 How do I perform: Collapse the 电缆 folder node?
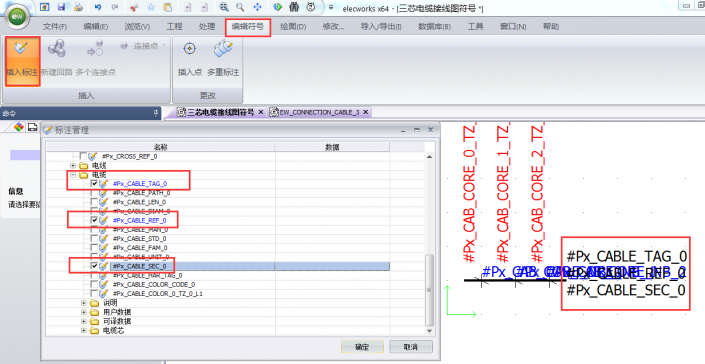[x=73, y=175]
